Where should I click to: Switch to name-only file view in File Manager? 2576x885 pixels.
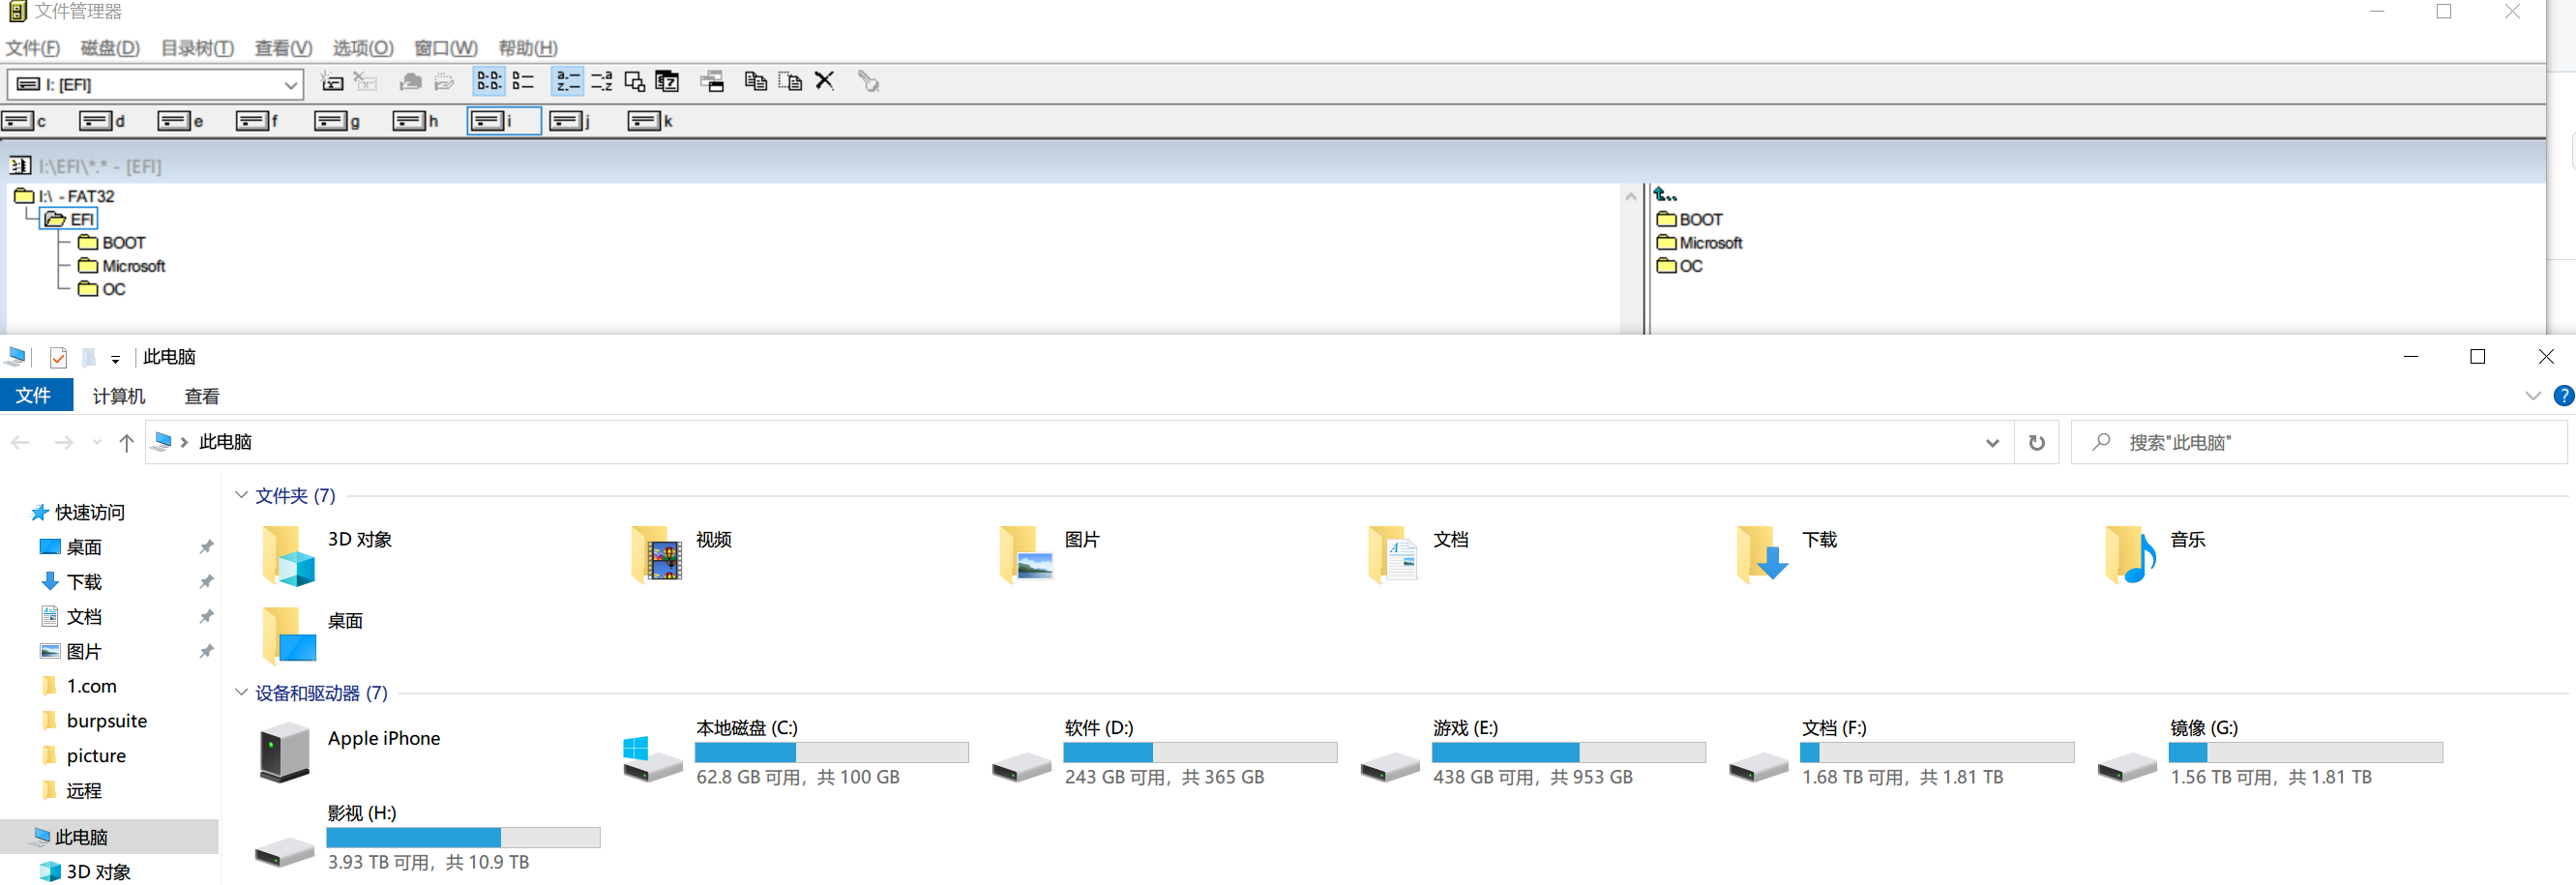489,82
